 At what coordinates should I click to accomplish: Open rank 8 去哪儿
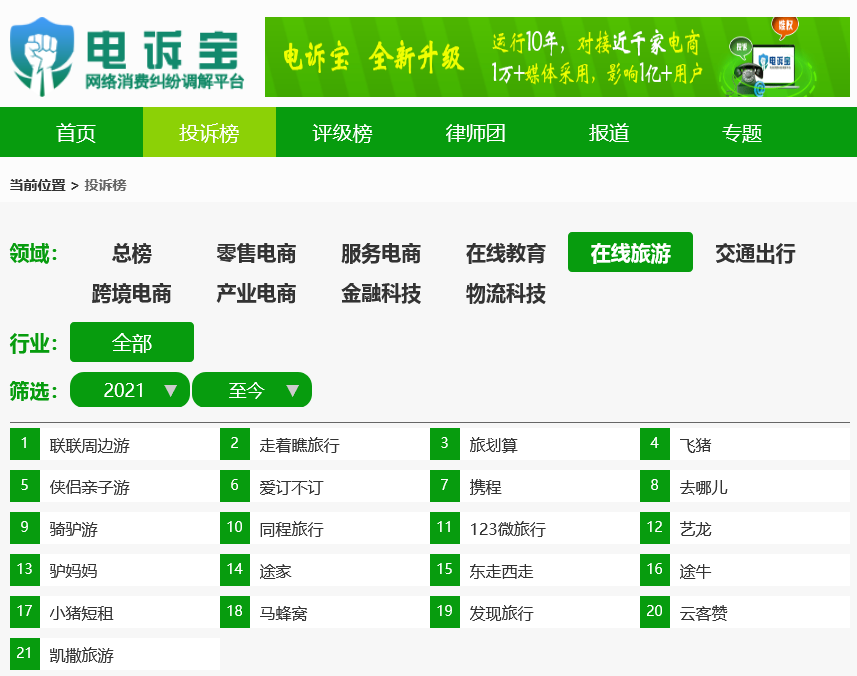pos(744,486)
